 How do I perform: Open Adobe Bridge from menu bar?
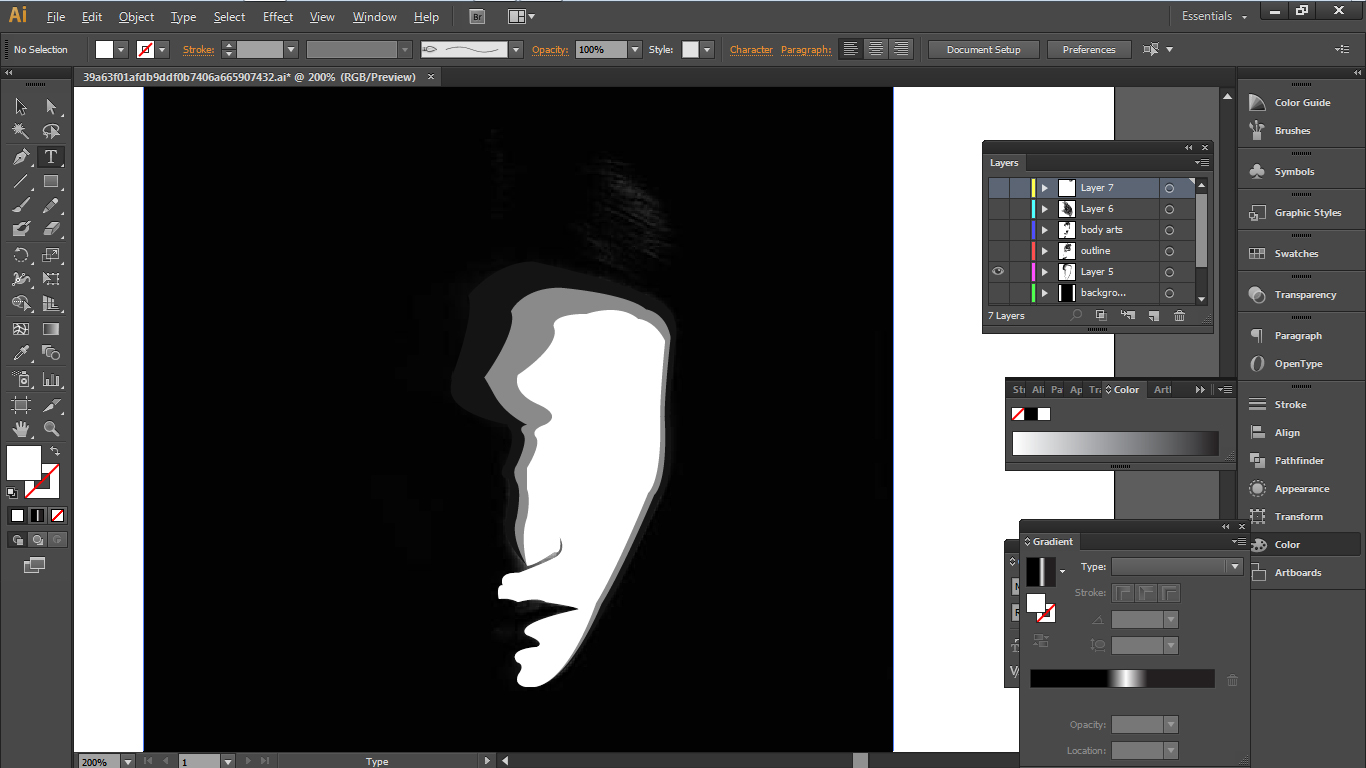coord(477,17)
